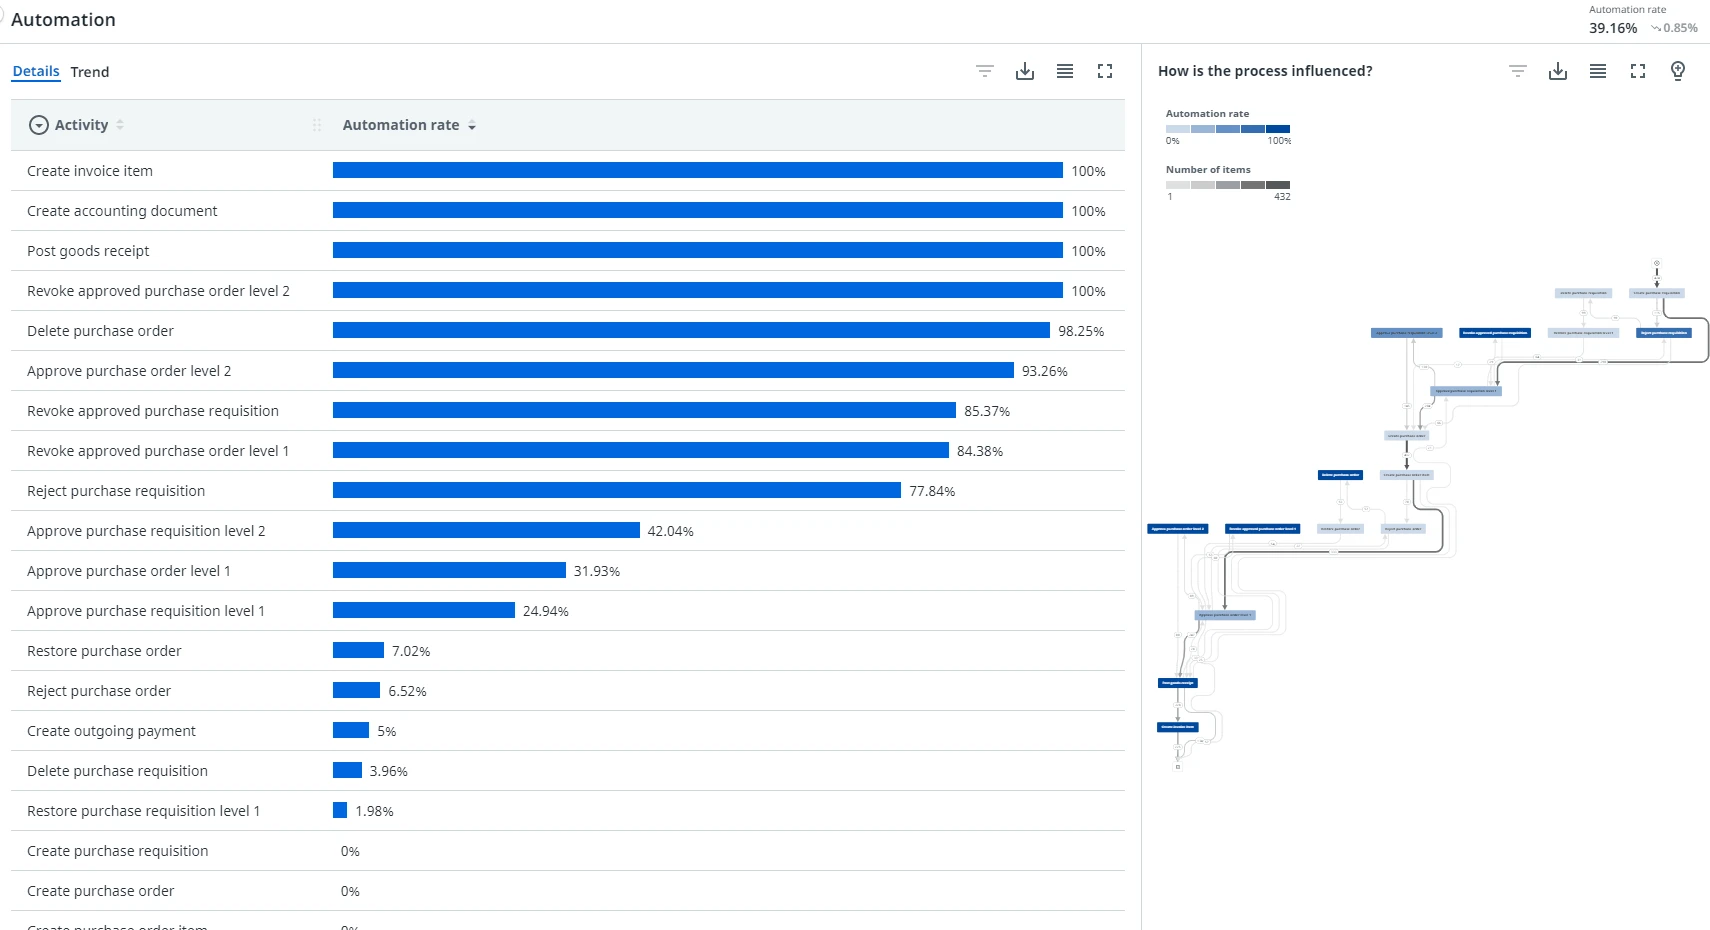Expand the Details panel to fullscreen
Image resolution: width=1710 pixels, height=930 pixels.
pyautogui.click(x=1105, y=71)
